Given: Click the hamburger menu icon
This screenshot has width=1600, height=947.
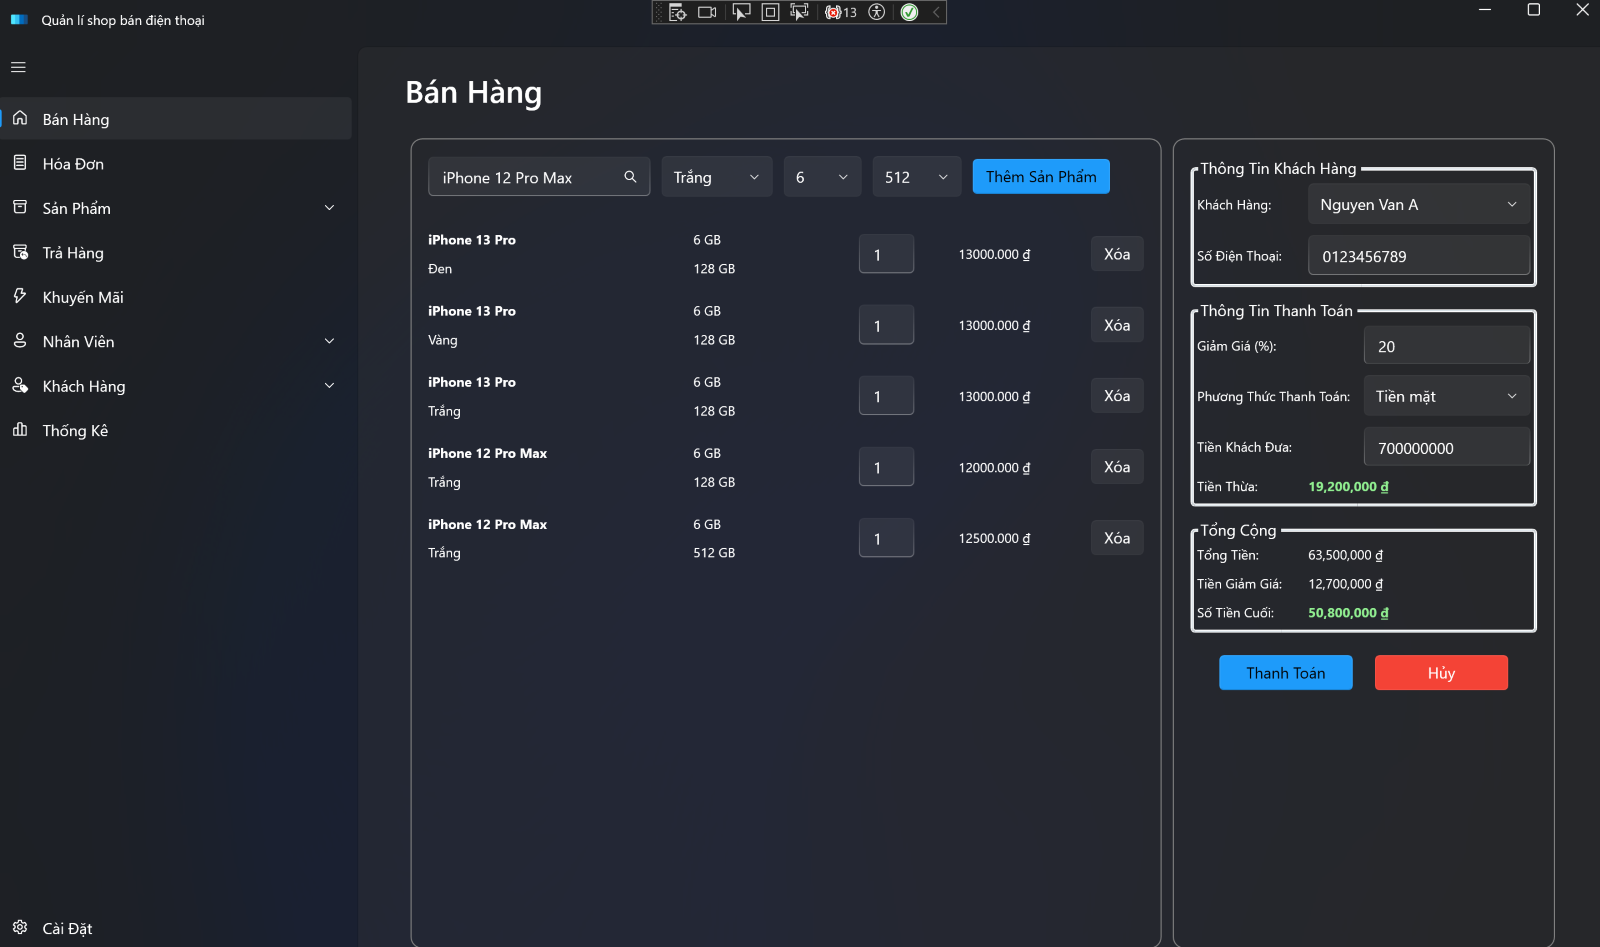Looking at the screenshot, I should (x=18, y=67).
